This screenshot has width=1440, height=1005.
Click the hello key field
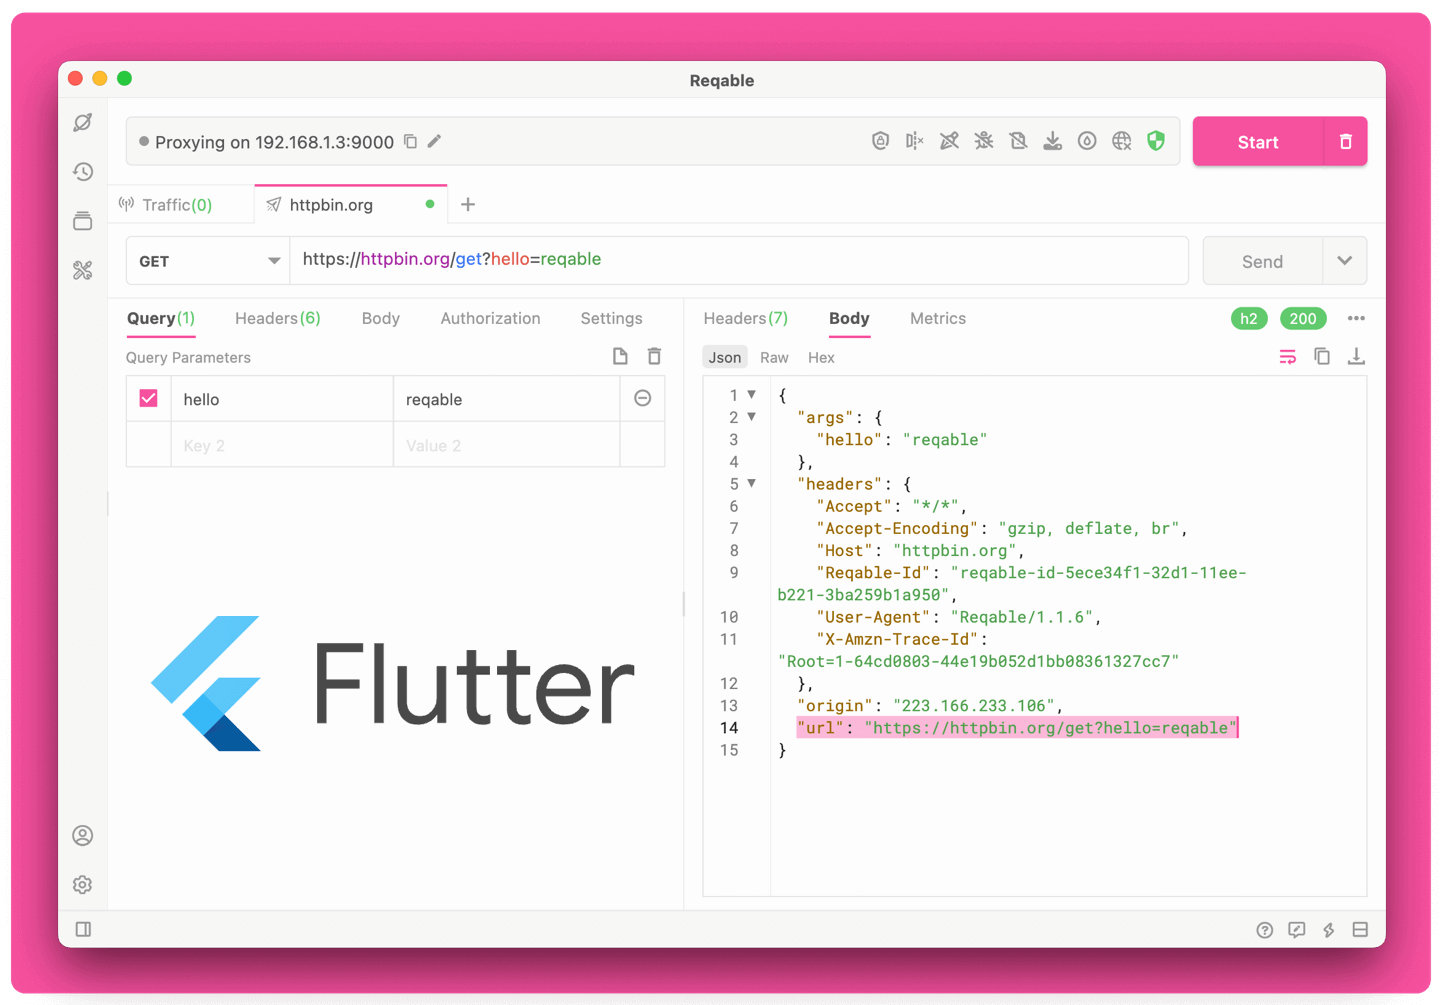tap(282, 399)
